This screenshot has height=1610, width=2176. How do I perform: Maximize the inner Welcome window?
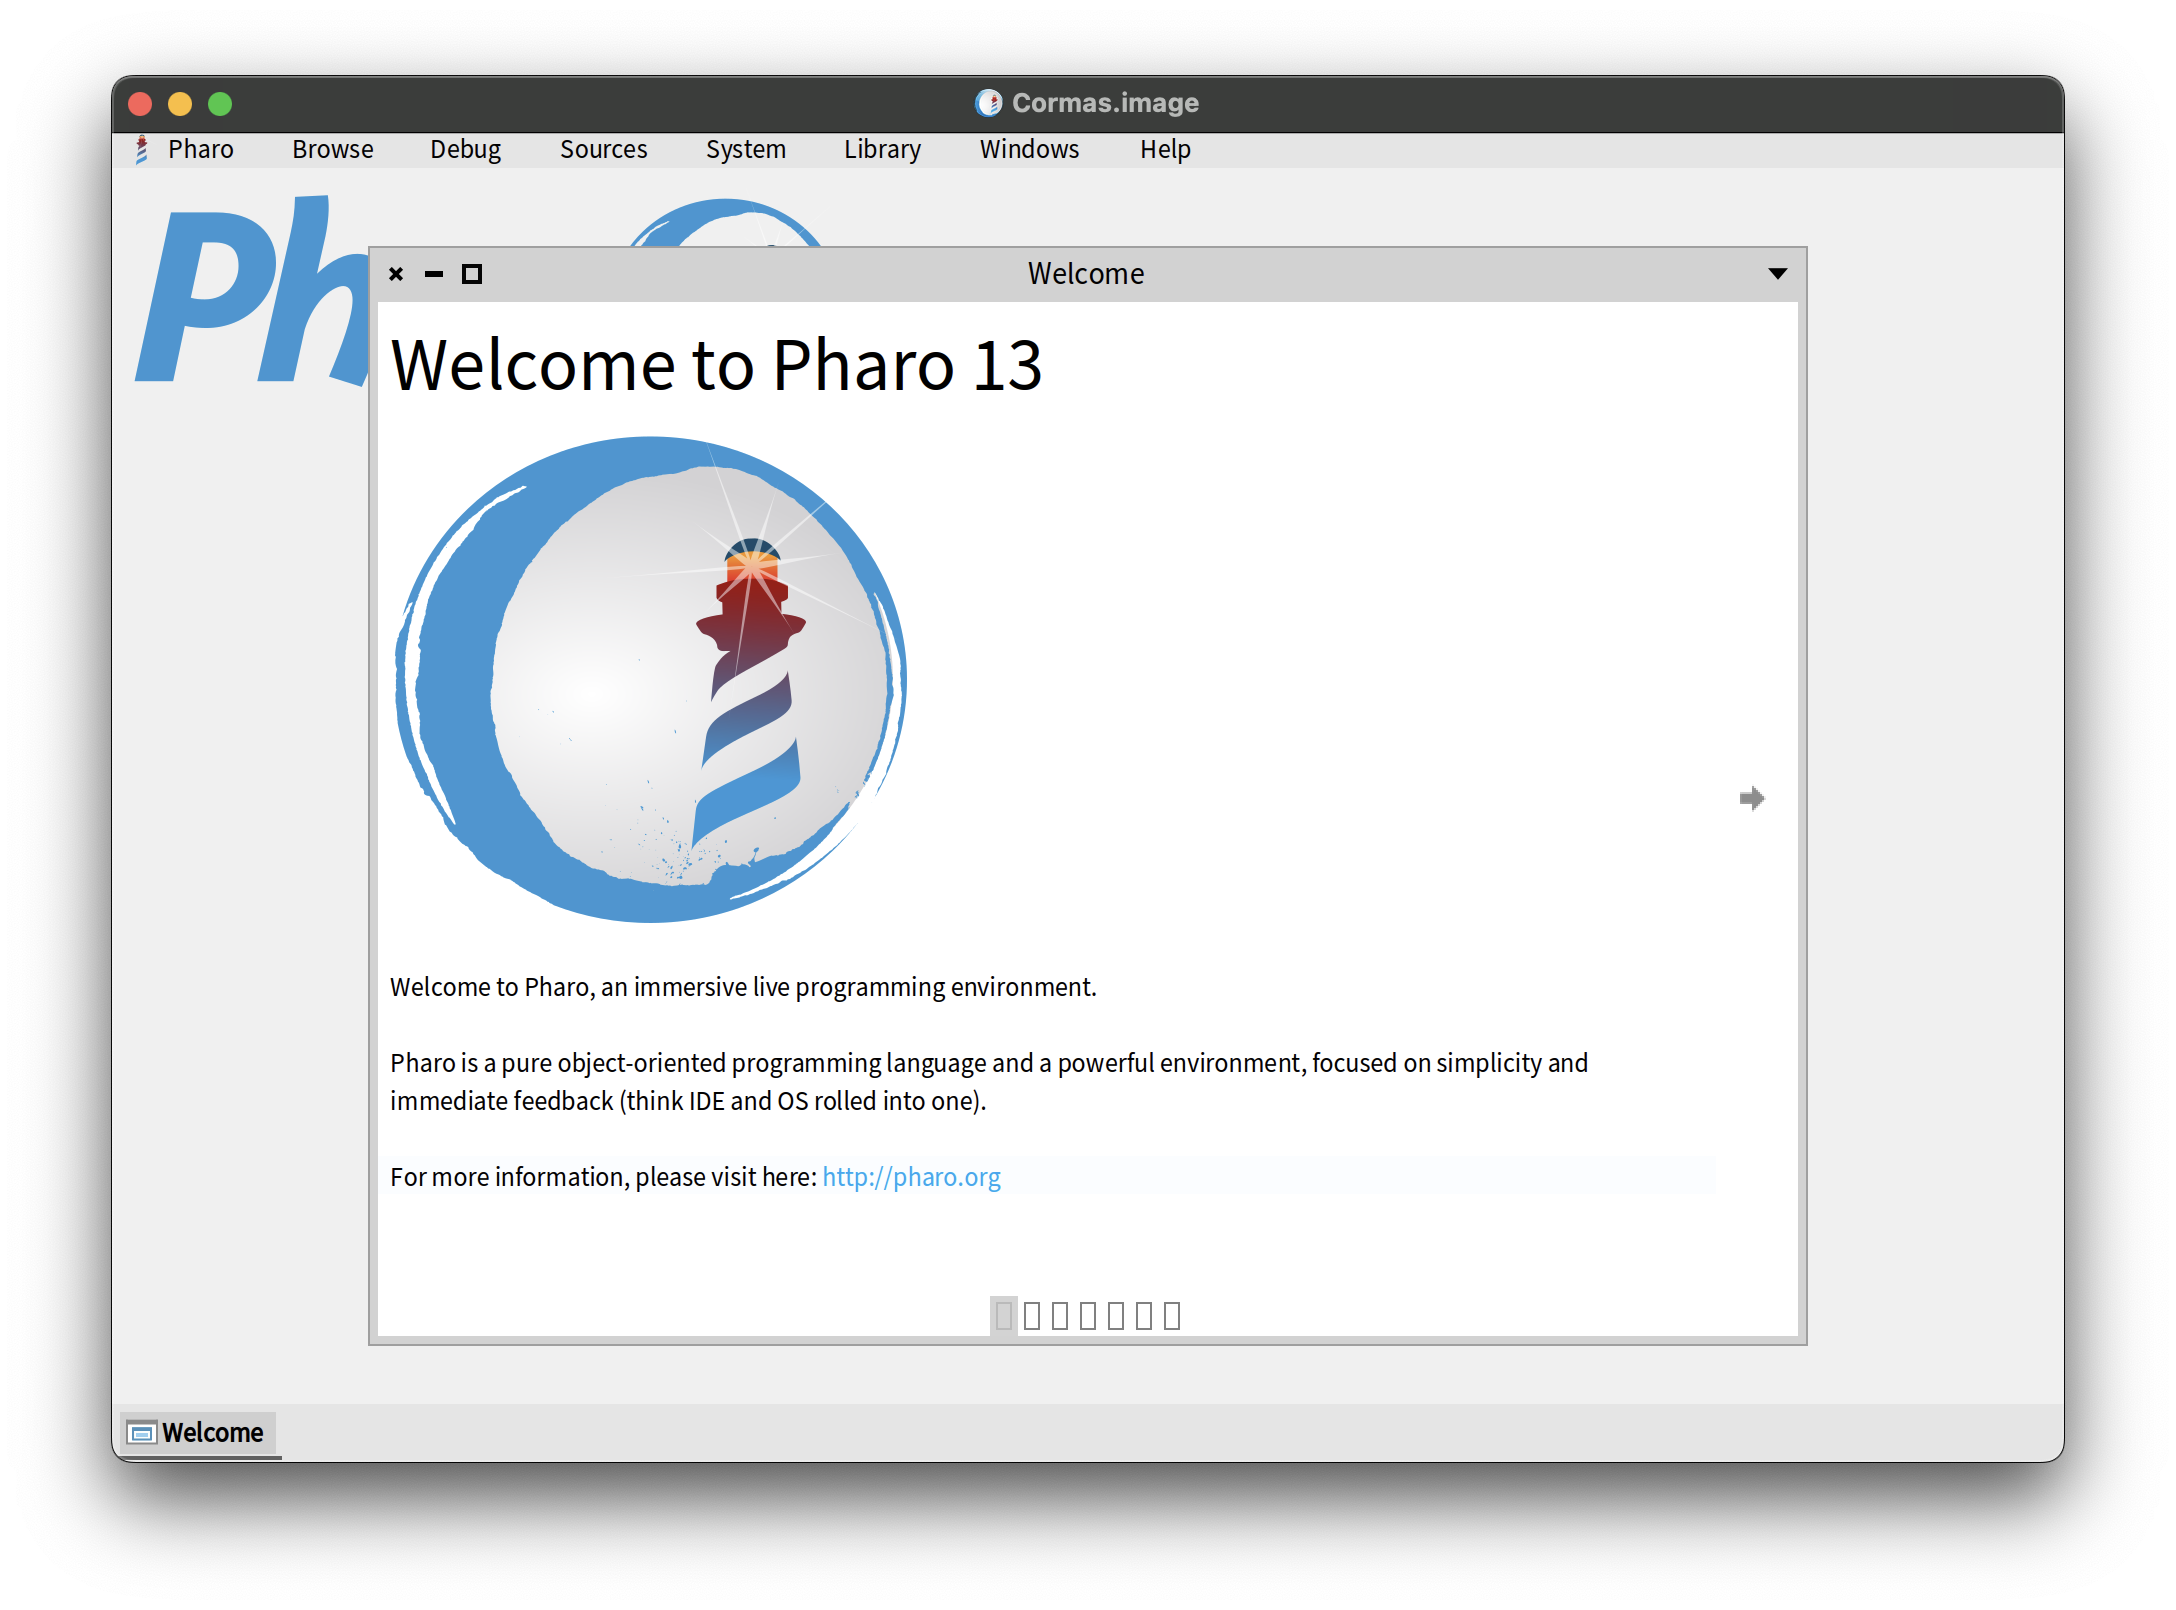coord(472,274)
